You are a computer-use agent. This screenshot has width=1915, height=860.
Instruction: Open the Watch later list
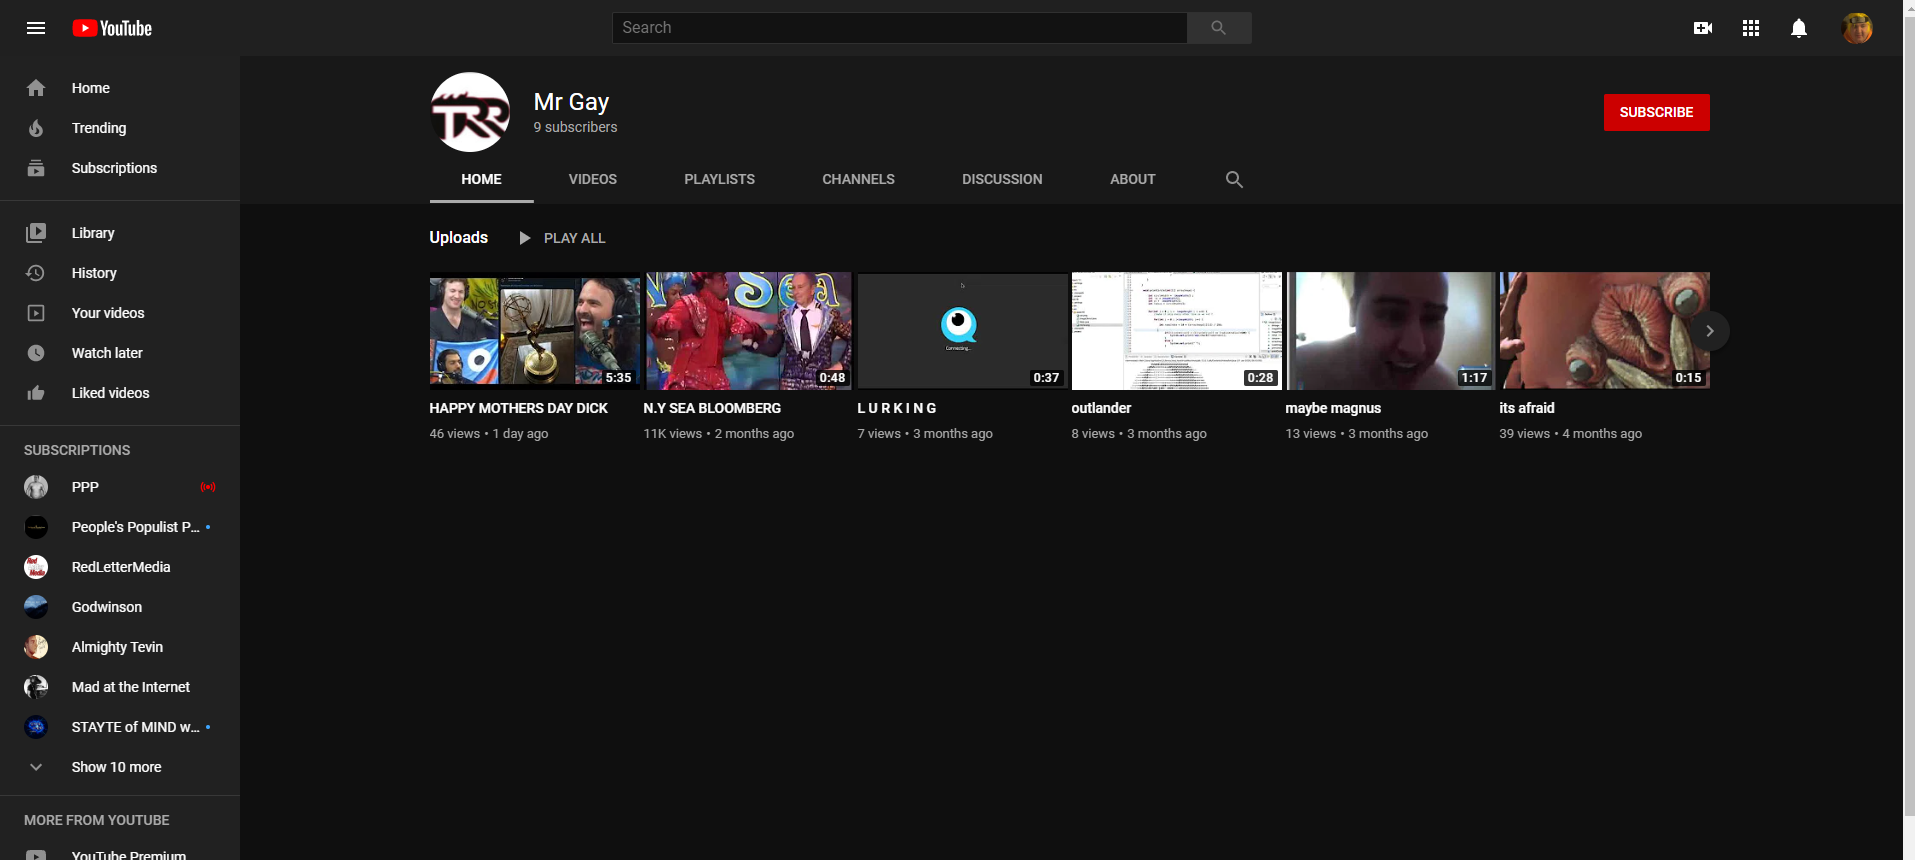click(120, 353)
